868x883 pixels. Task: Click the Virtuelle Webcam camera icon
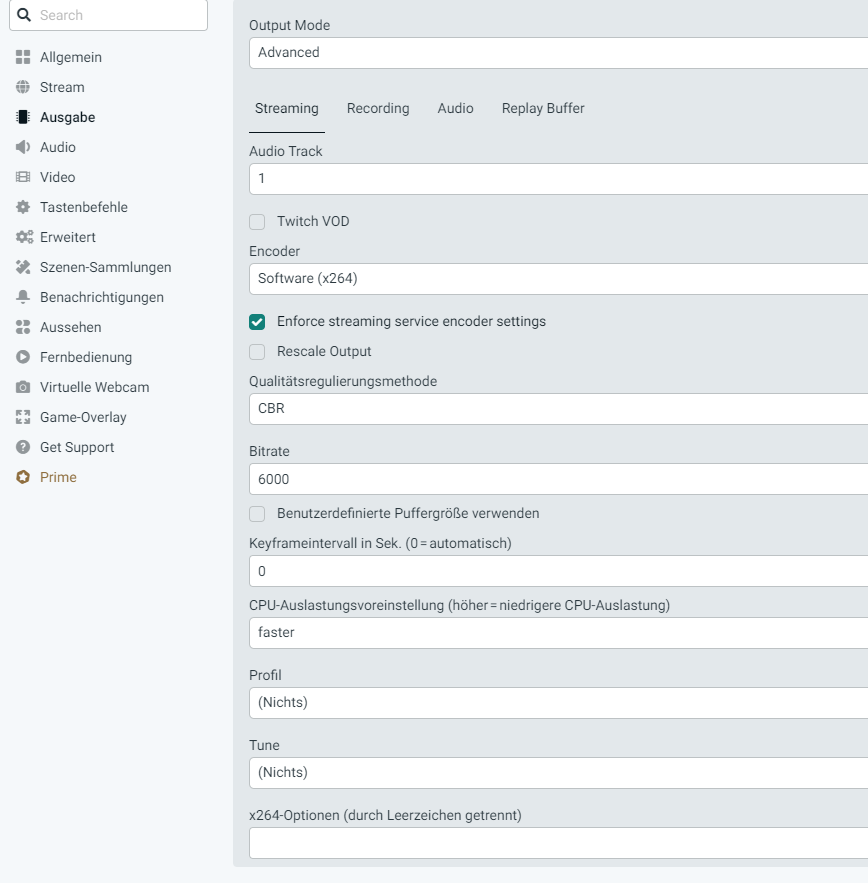23,387
